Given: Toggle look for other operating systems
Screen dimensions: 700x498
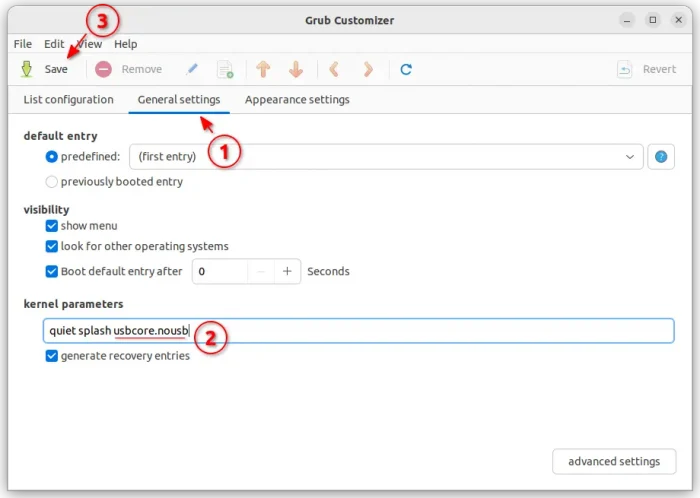Looking at the screenshot, I should pos(52,246).
